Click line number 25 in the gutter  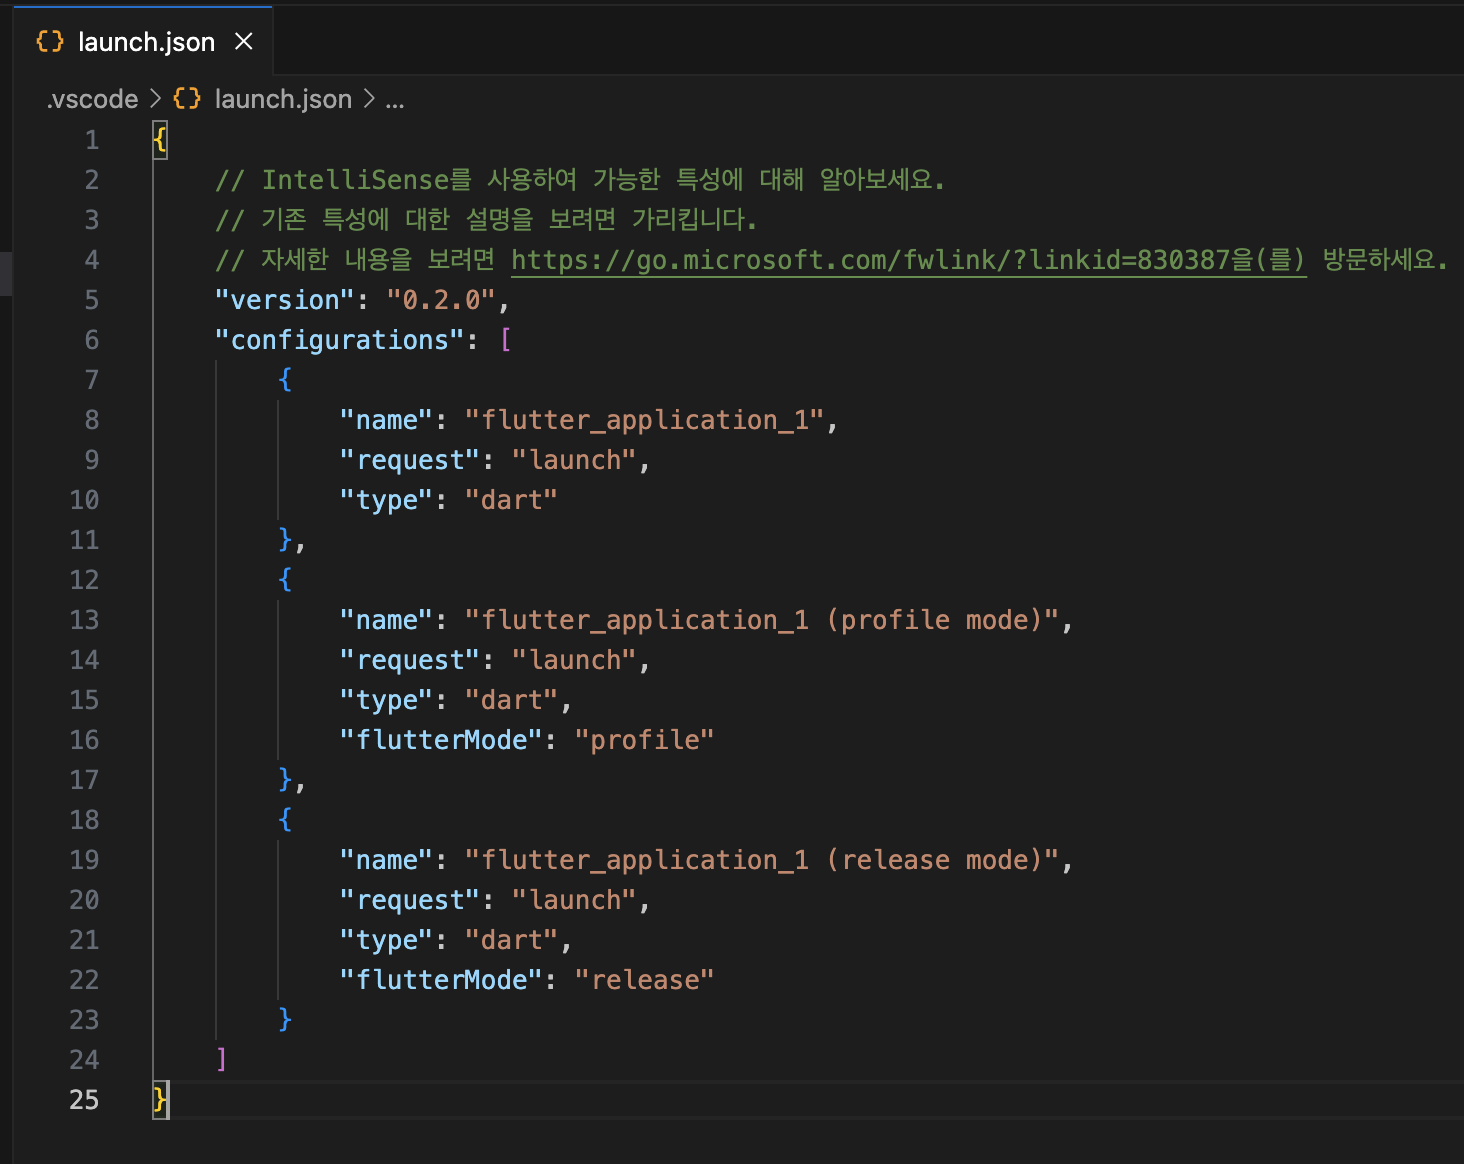coord(84,1099)
